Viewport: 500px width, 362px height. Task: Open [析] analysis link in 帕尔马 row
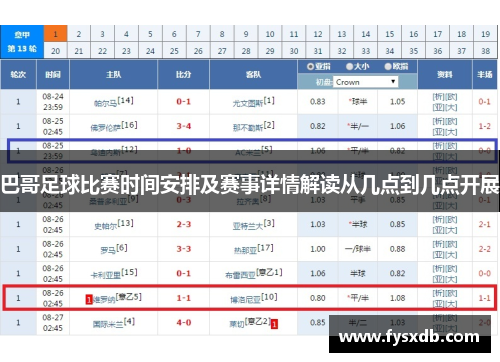tap(438, 97)
